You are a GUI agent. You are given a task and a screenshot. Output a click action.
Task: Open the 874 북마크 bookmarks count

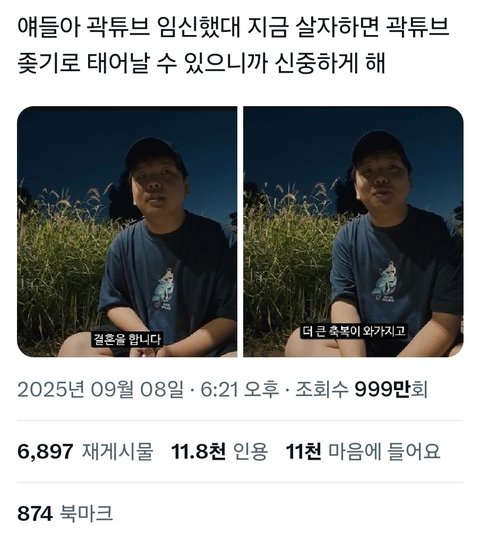coord(65,513)
